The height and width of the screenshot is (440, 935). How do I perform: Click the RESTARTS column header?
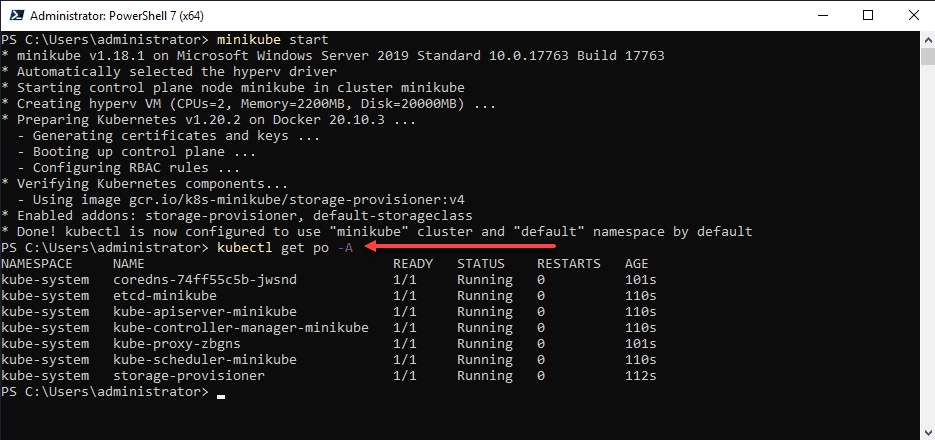(569, 264)
